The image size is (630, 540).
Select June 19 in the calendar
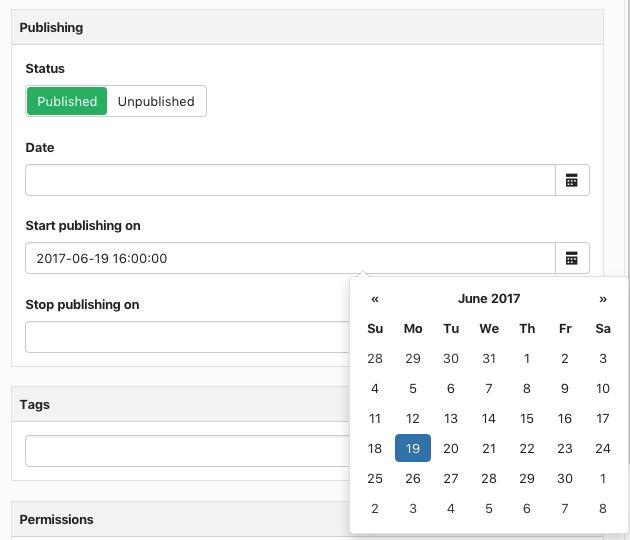coord(413,448)
